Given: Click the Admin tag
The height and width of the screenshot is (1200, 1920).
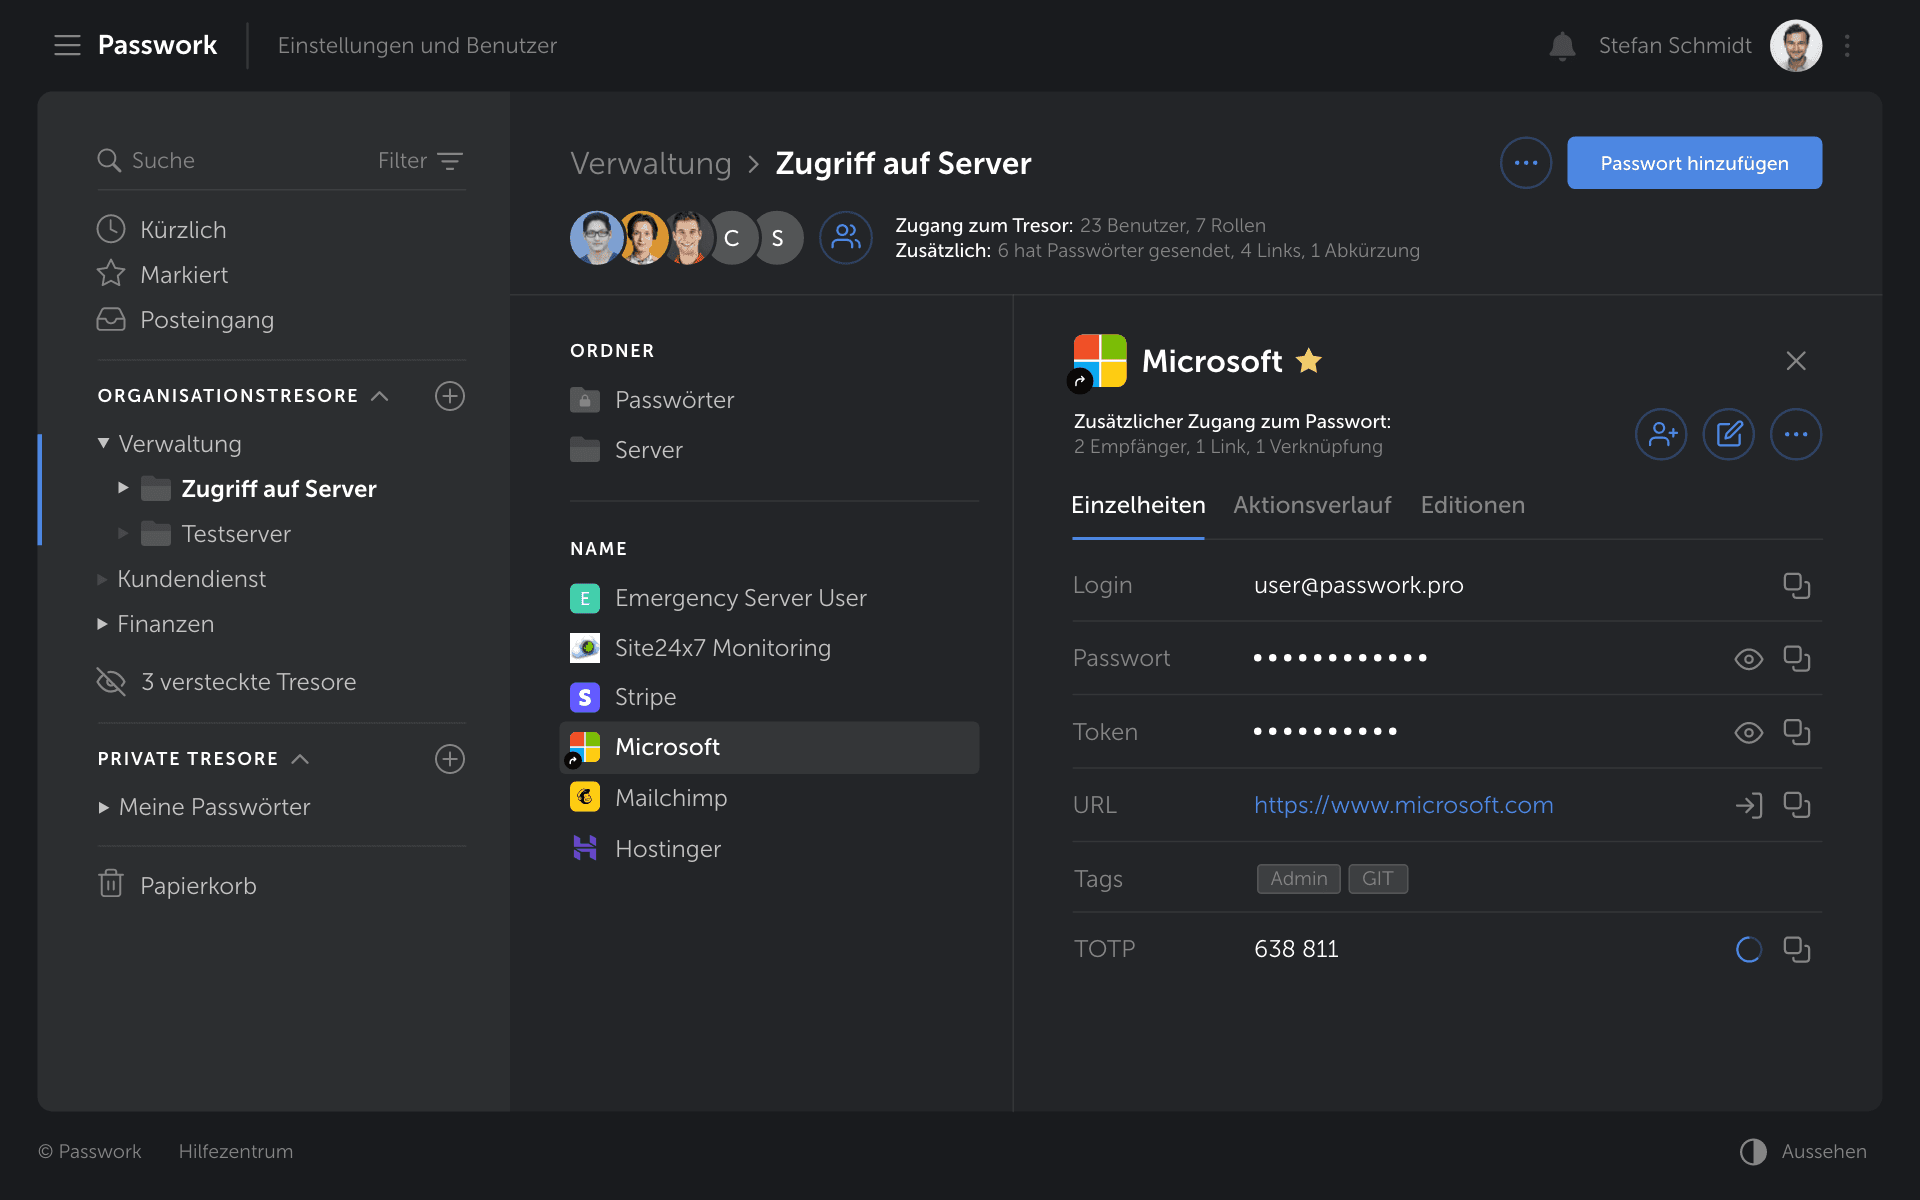Looking at the screenshot, I should coord(1298,879).
